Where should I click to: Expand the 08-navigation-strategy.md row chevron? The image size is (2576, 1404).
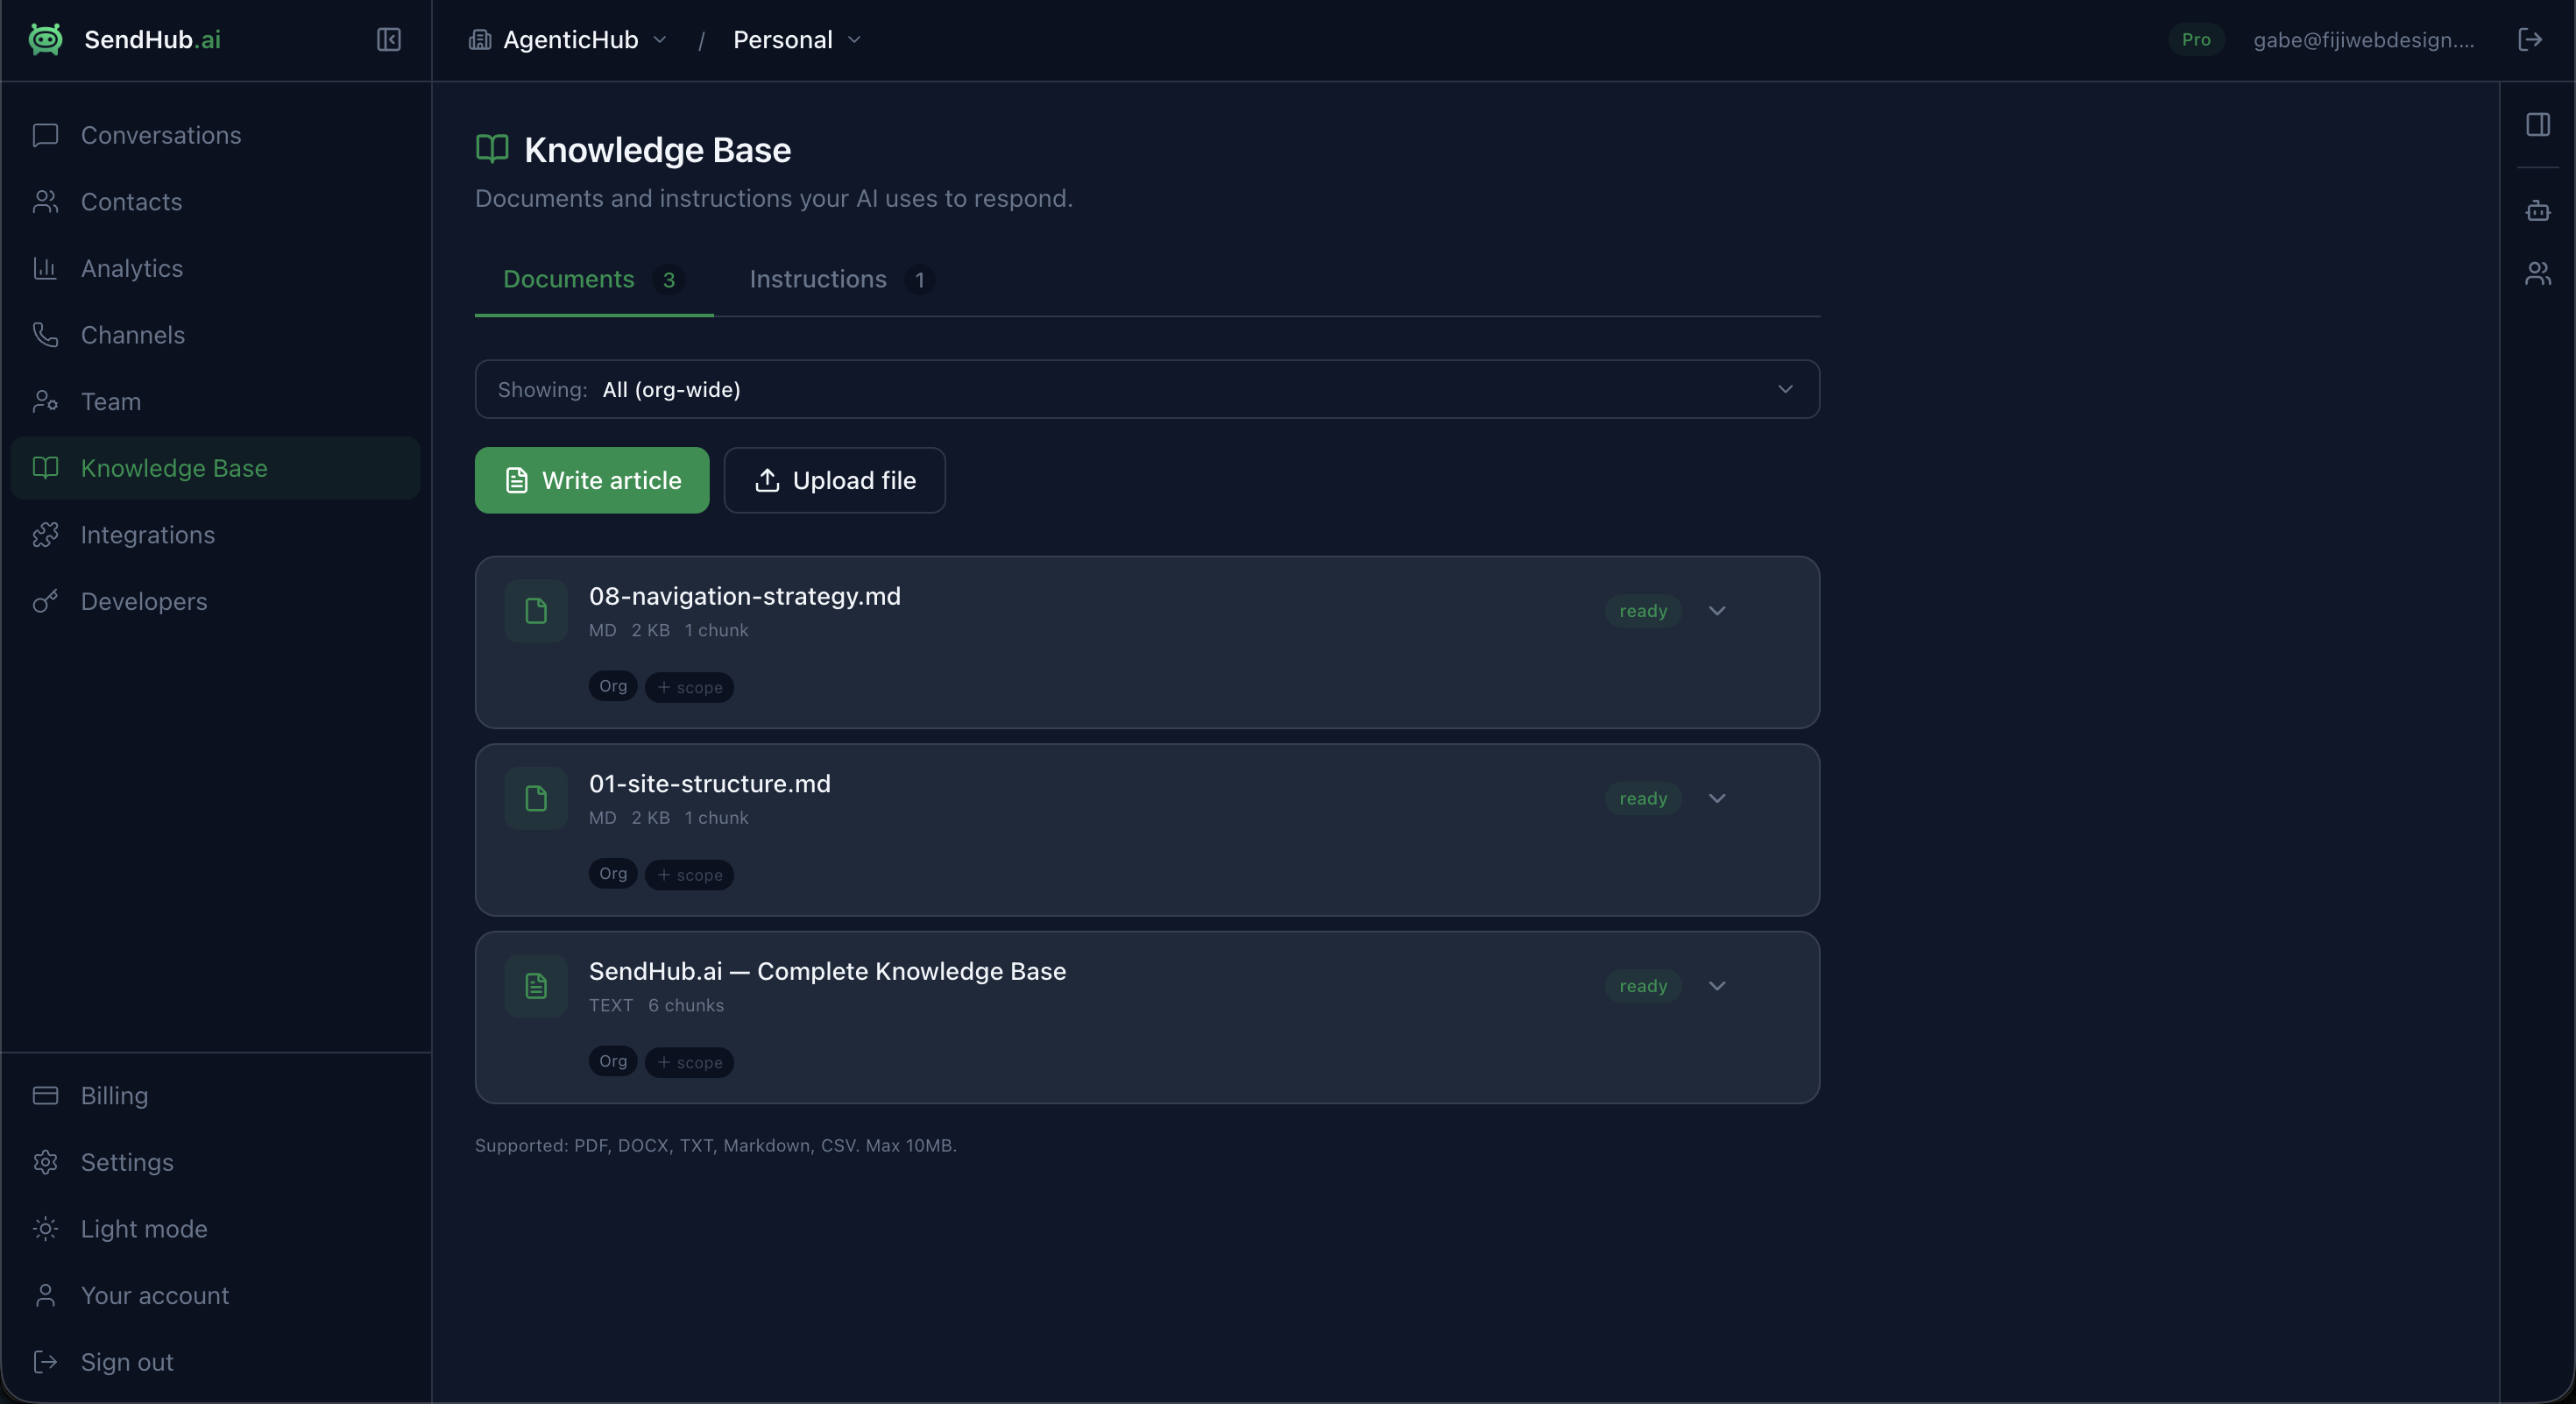pos(1717,610)
